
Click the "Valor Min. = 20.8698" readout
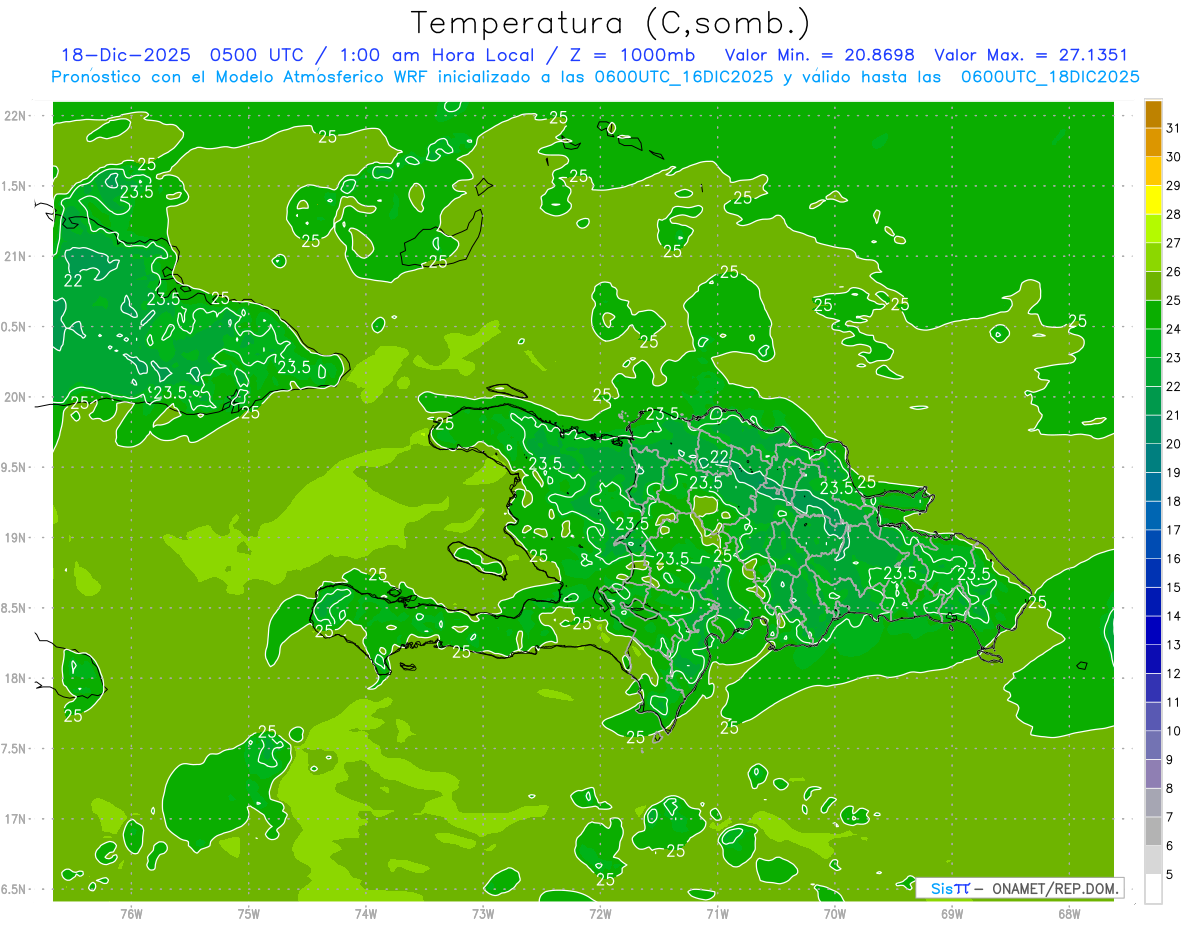pos(819,55)
